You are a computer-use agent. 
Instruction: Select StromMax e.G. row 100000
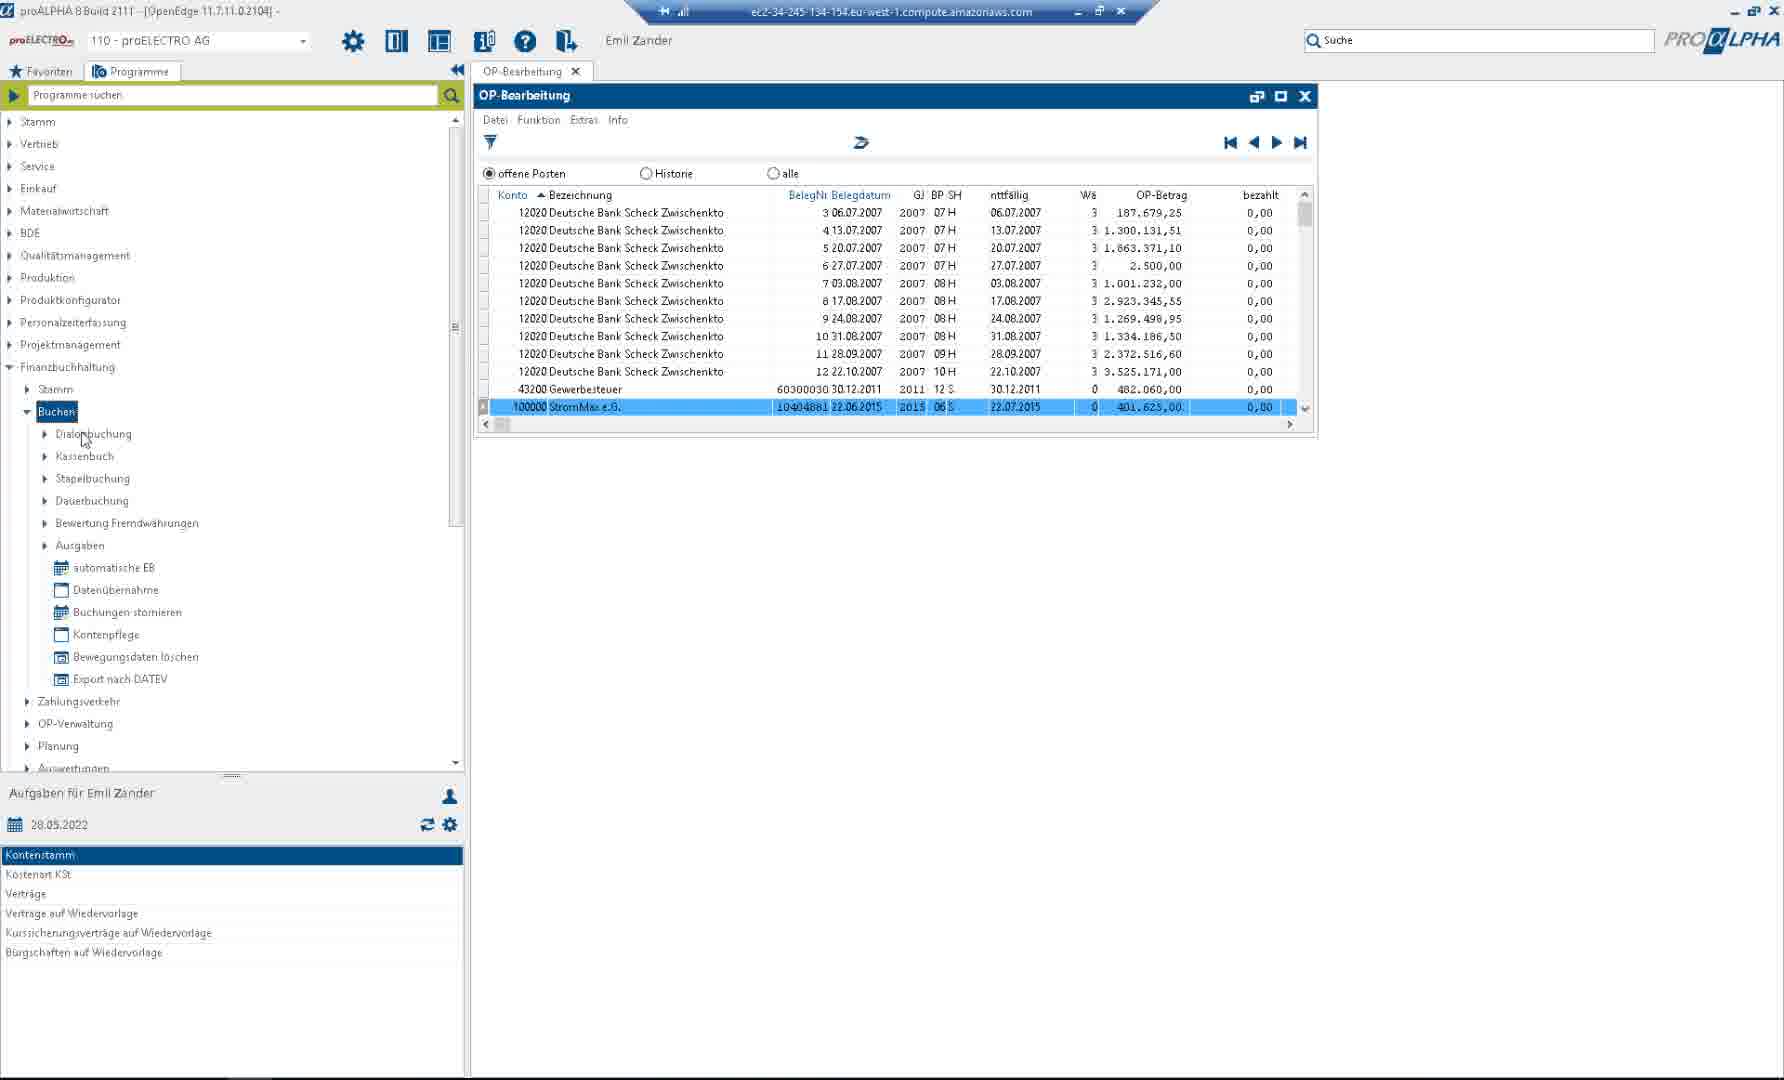[x=888, y=407]
